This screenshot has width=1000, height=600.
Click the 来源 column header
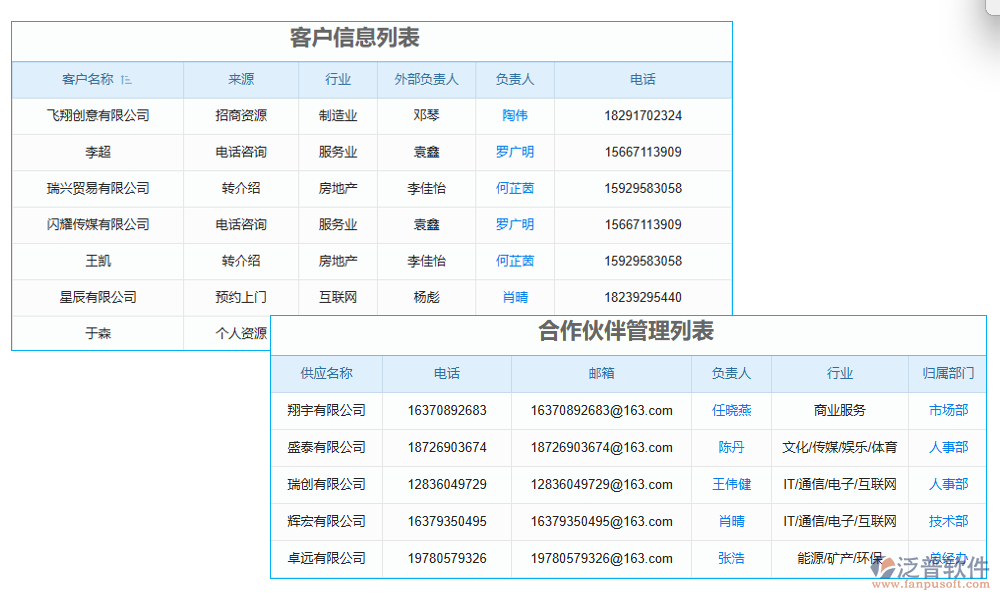(x=240, y=80)
